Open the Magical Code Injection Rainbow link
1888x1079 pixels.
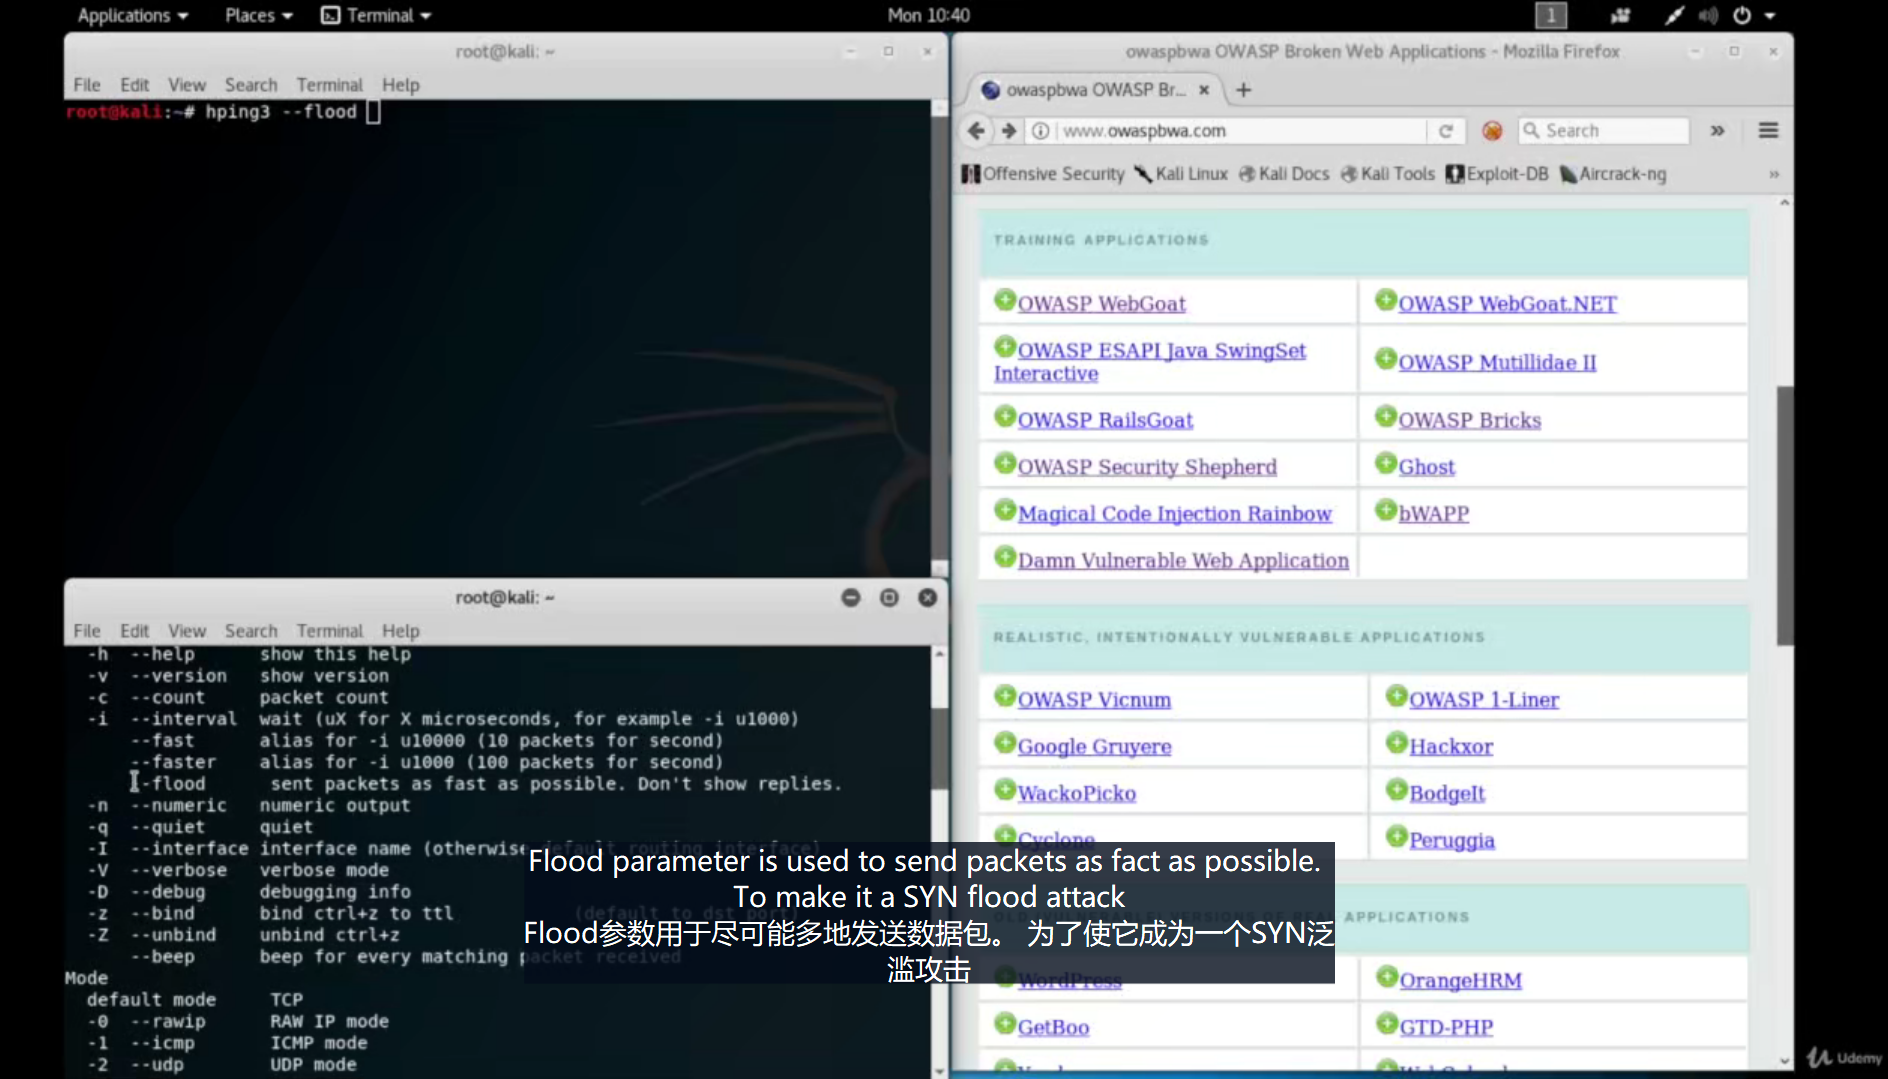1175,514
